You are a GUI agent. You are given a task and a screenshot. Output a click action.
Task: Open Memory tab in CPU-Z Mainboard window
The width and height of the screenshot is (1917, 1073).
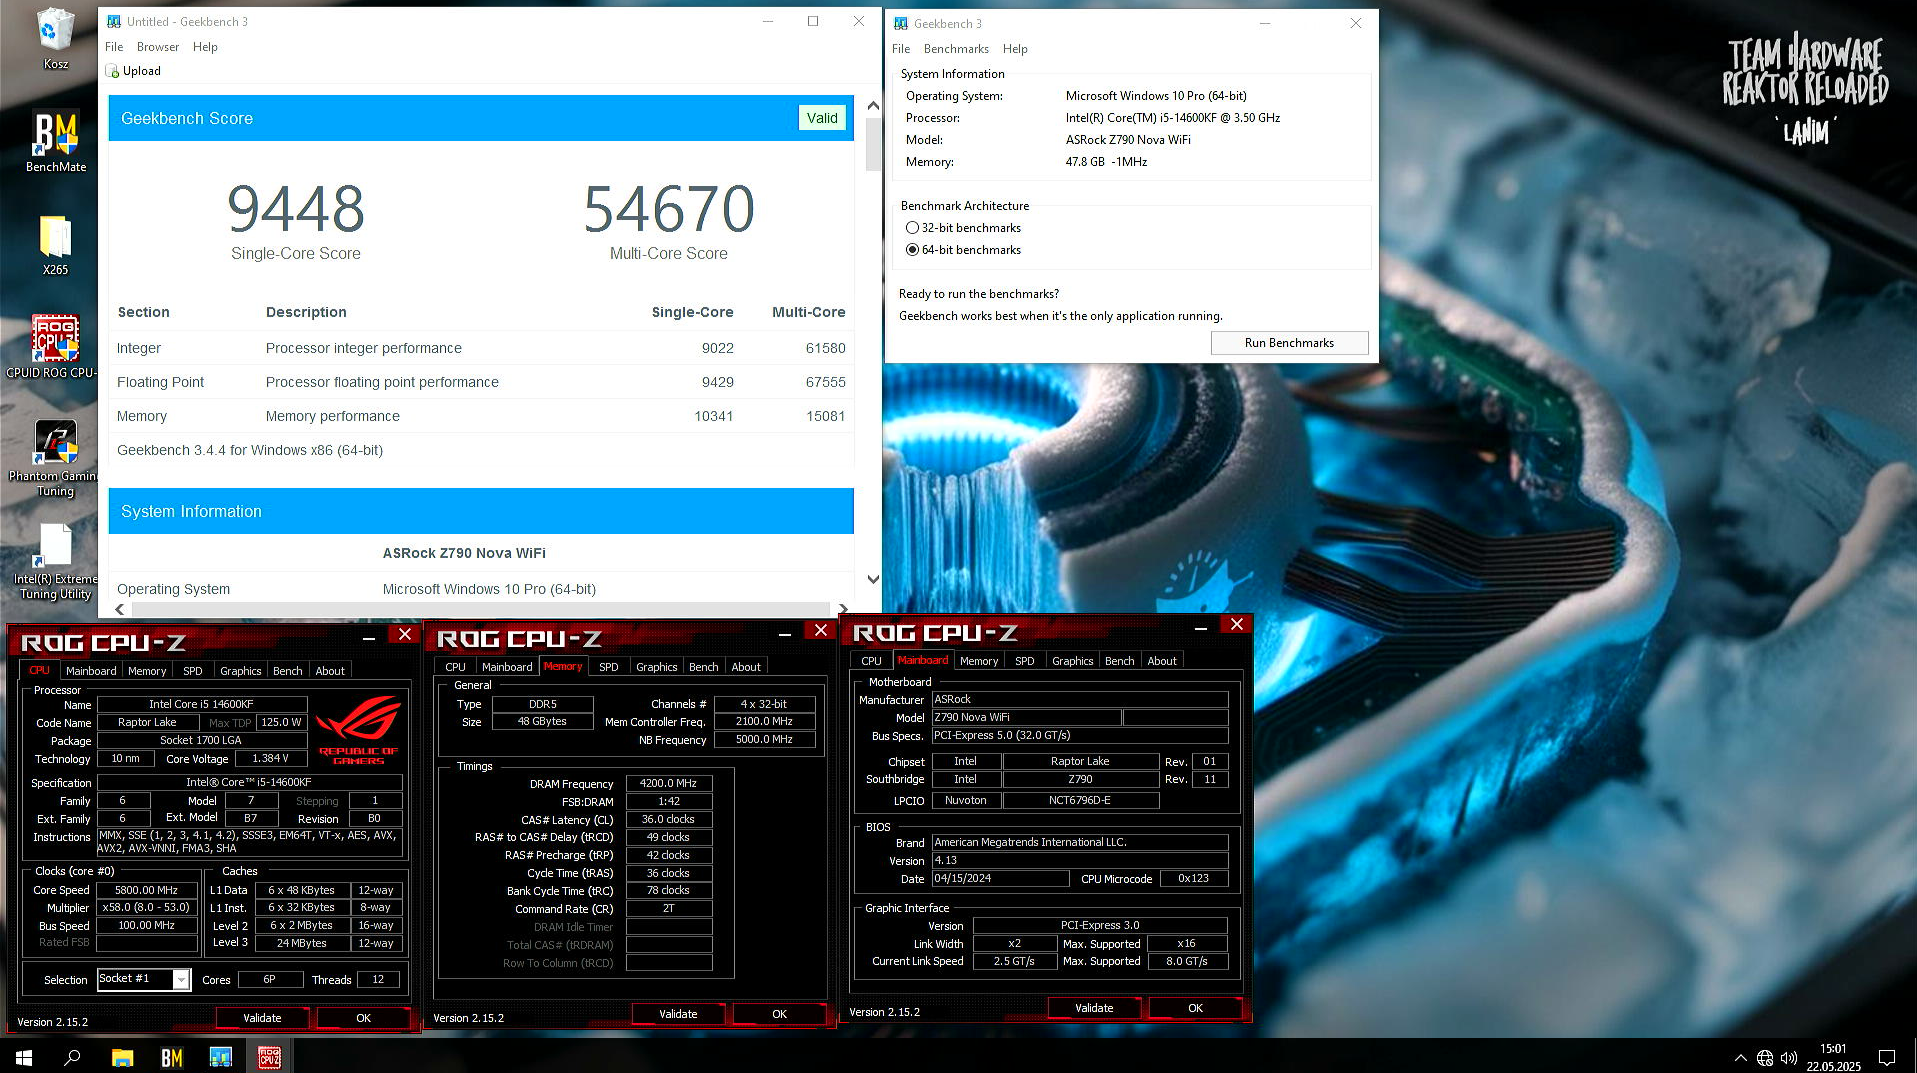pyautogui.click(x=979, y=661)
